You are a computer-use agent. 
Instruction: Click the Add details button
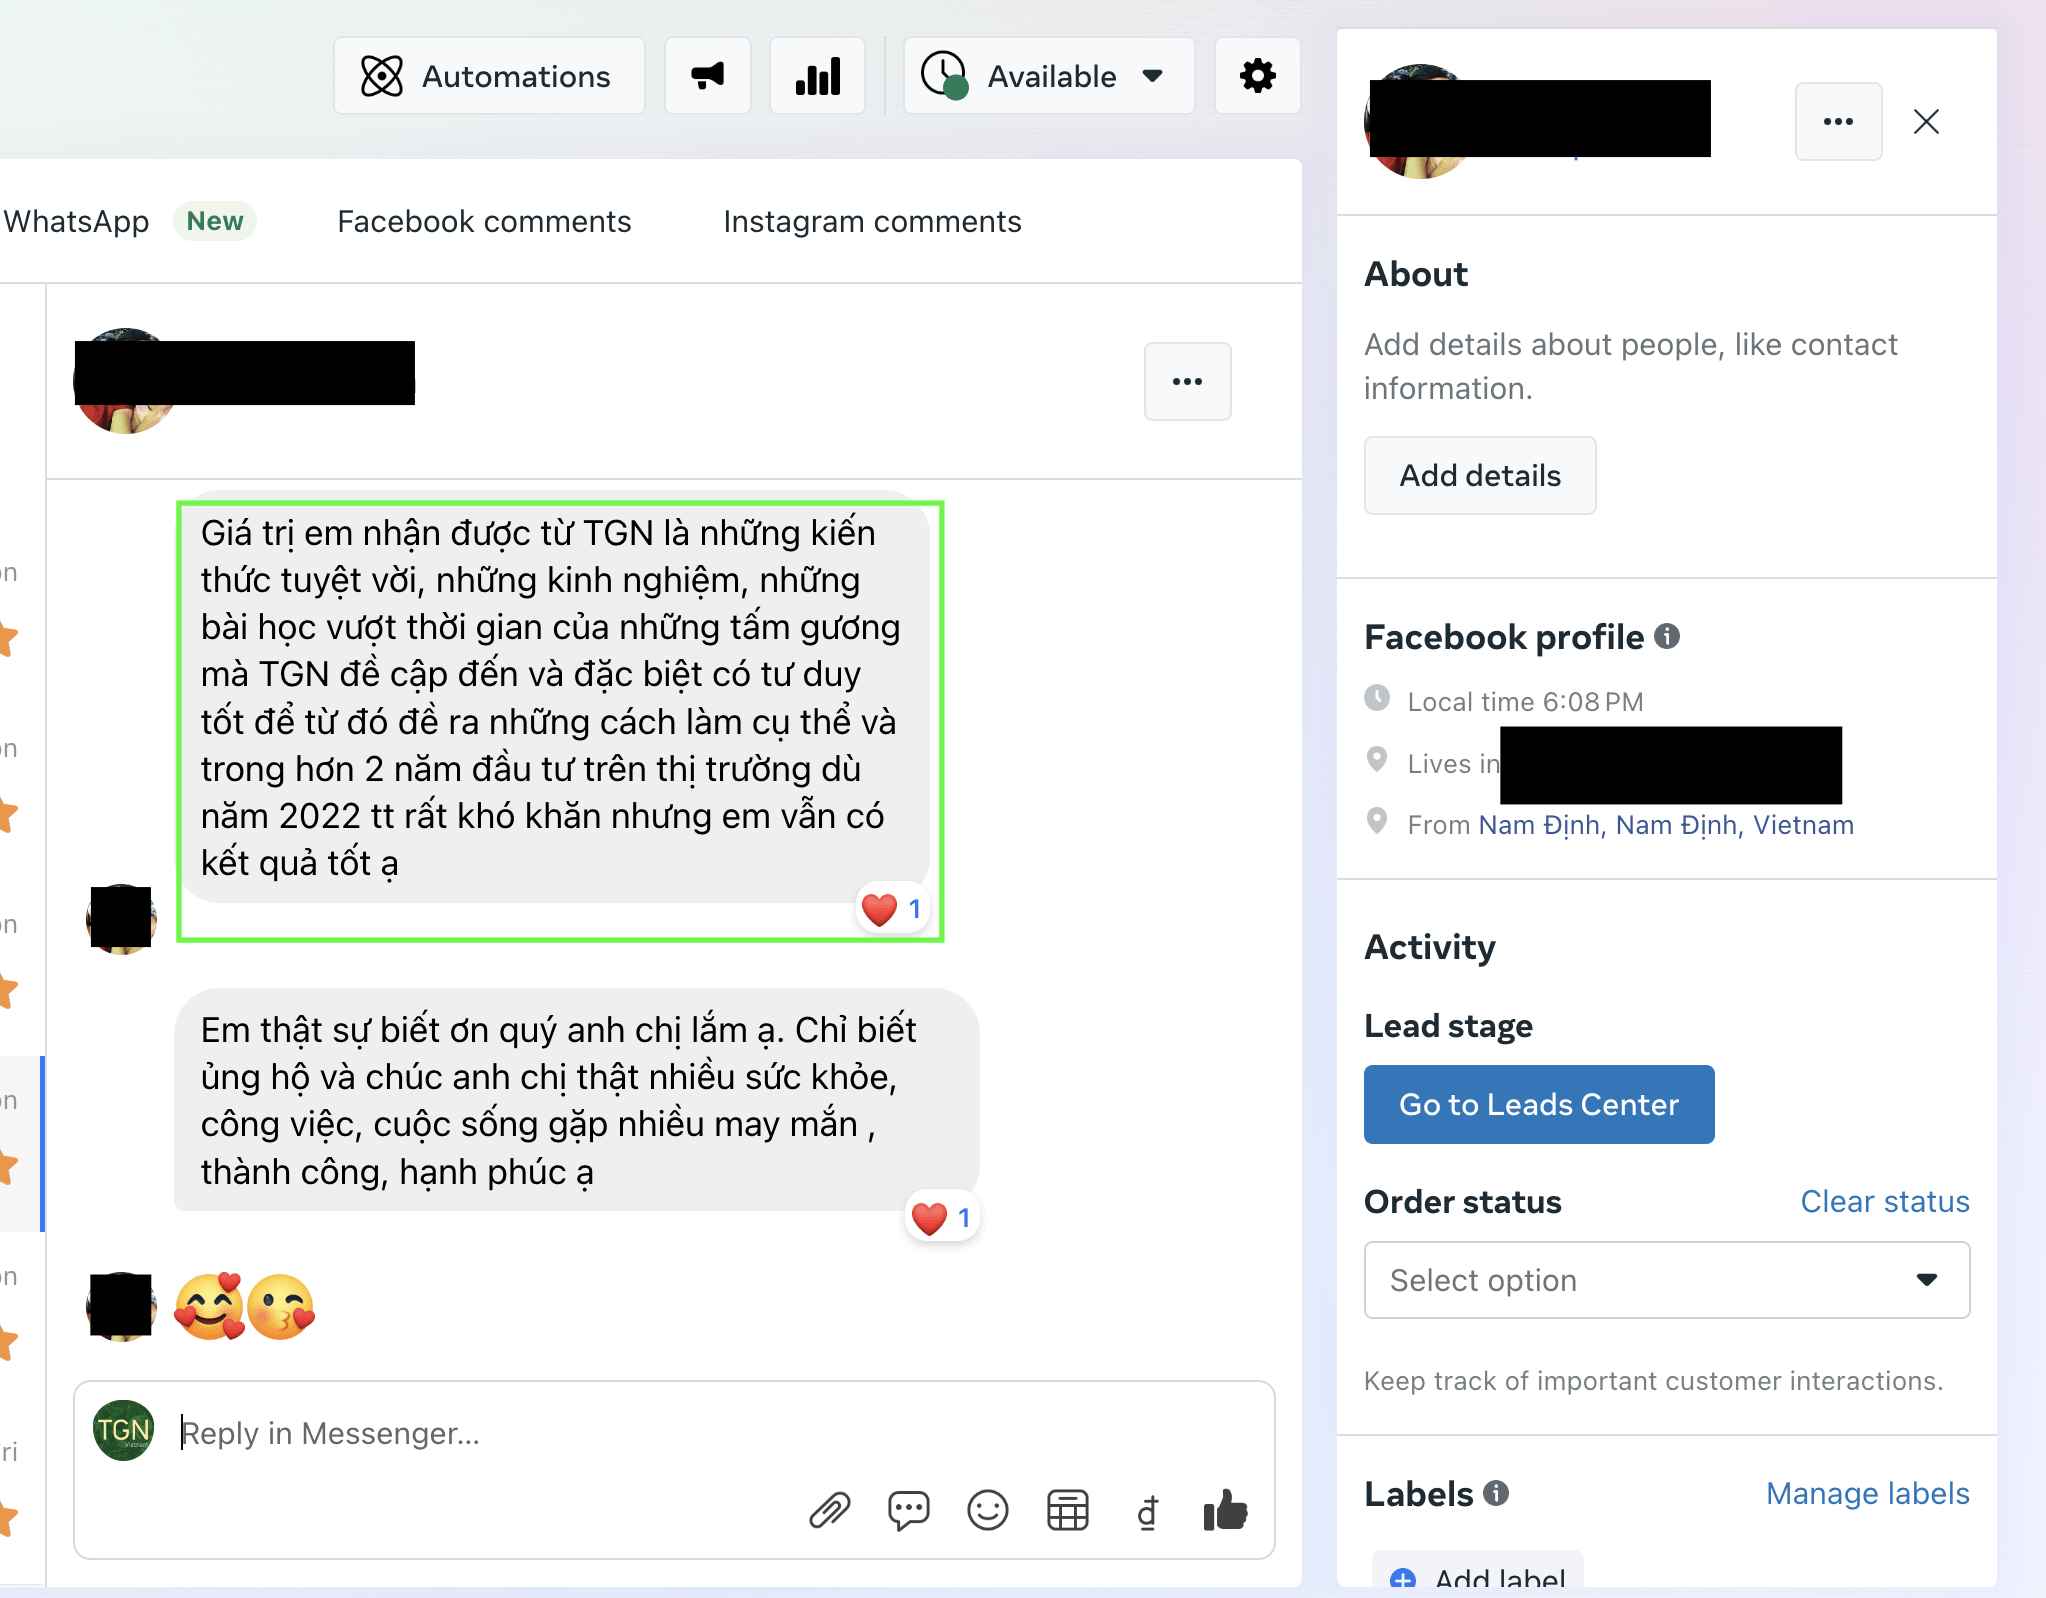click(x=1480, y=475)
